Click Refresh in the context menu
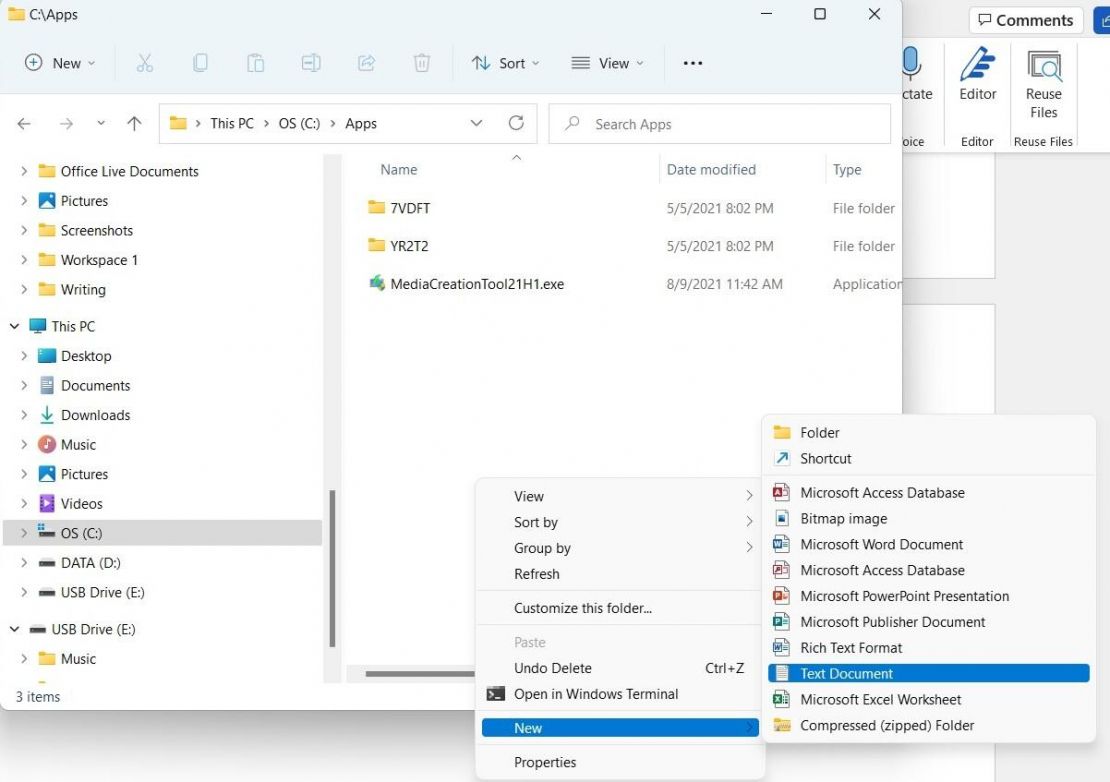This screenshot has height=782, width=1110. pyautogui.click(x=620, y=574)
